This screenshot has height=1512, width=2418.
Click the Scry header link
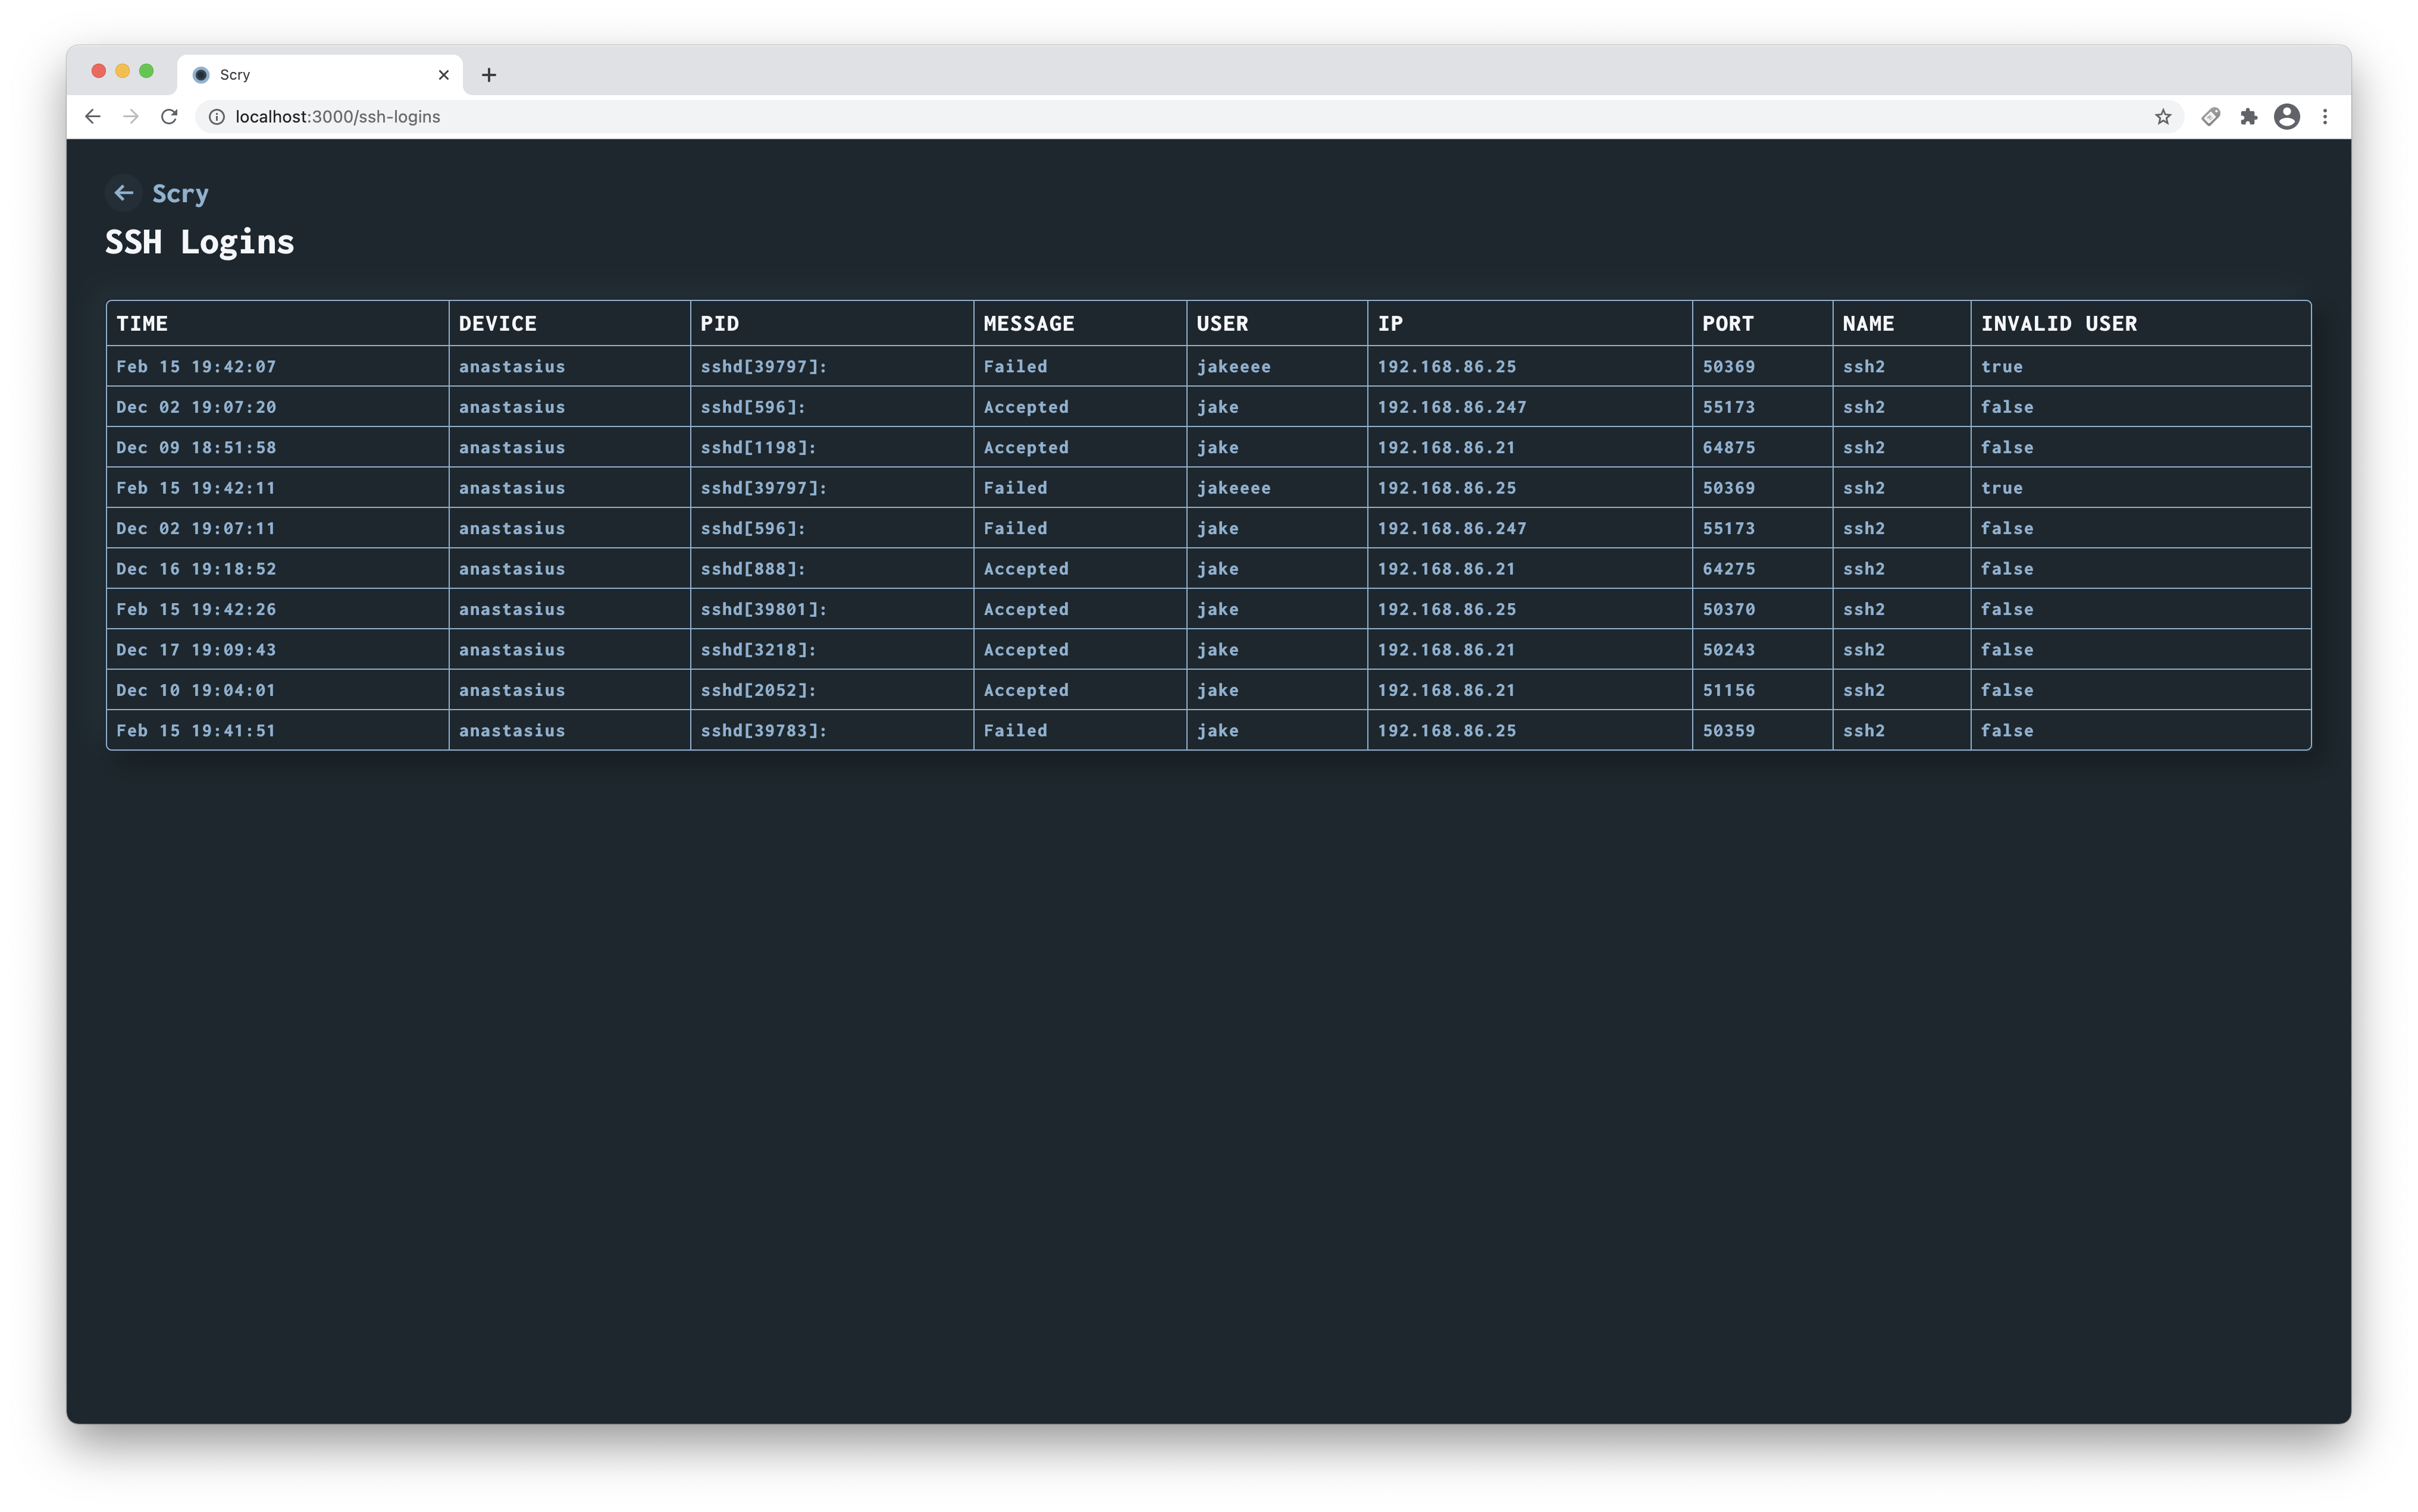[x=180, y=193]
